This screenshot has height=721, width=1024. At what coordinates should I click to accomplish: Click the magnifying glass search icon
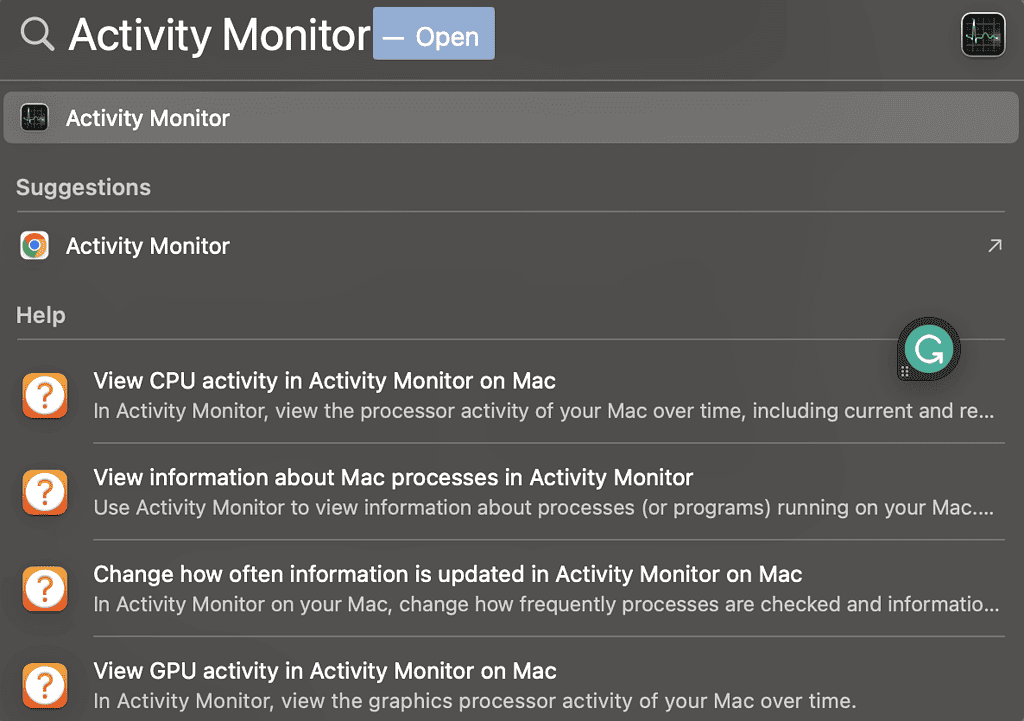click(x=37, y=35)
